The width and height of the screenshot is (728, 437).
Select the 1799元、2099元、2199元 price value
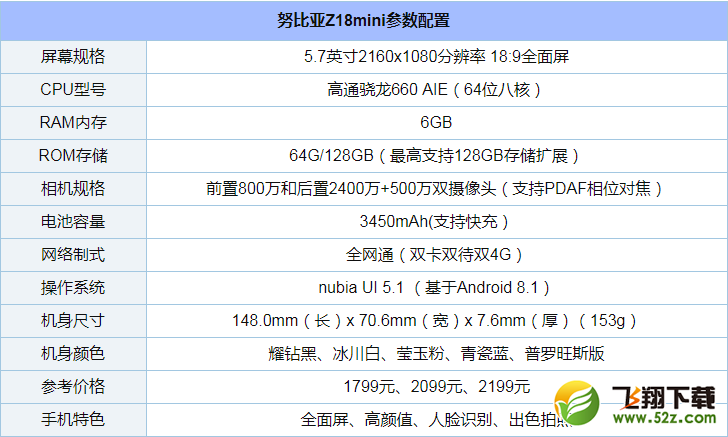pos(436,386)
